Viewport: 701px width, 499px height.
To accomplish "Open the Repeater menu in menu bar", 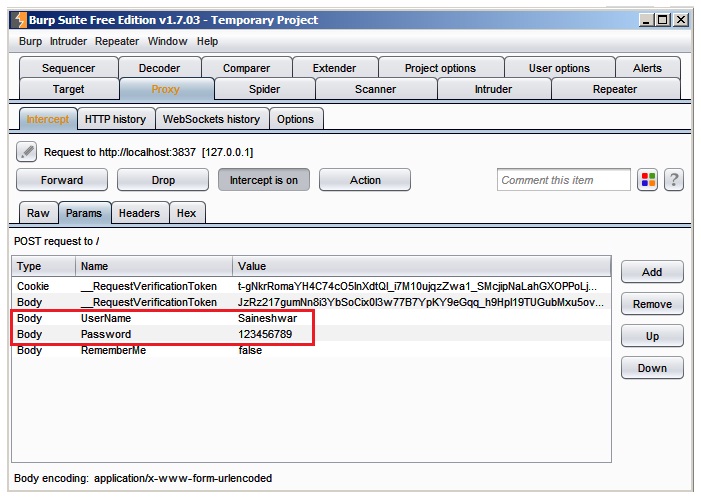I will 117,41.
